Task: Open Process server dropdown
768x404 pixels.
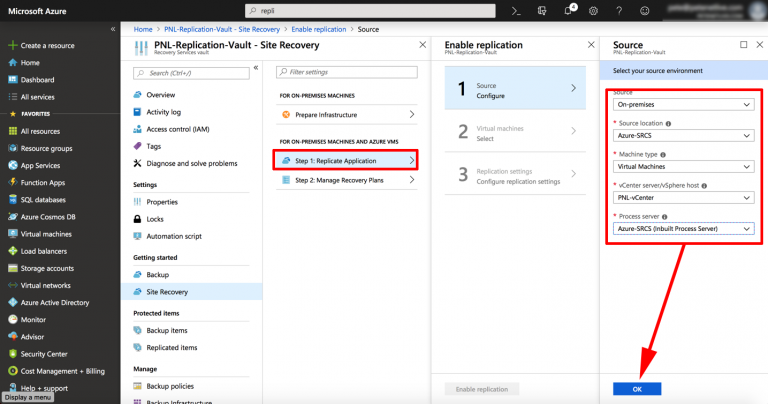Action: [x=683, y=229]
